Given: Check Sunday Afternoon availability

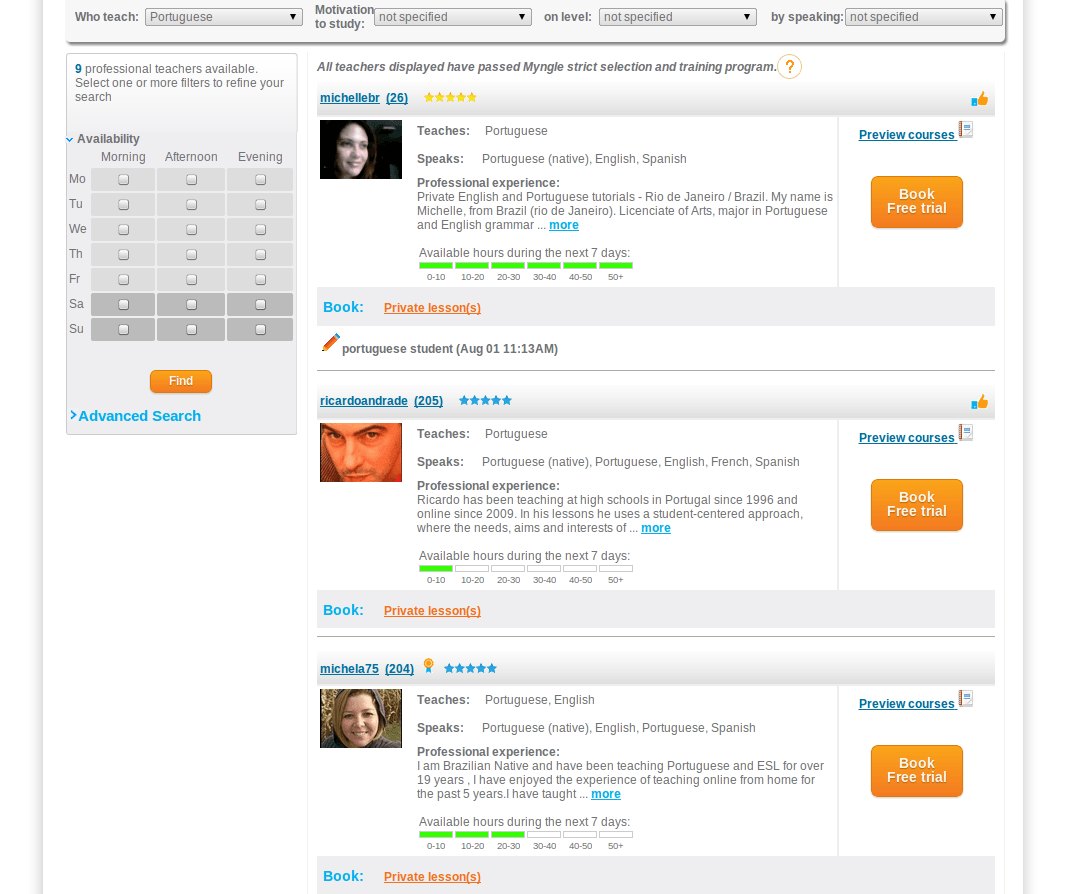Looking at the screenshot, I should (191, 330).
